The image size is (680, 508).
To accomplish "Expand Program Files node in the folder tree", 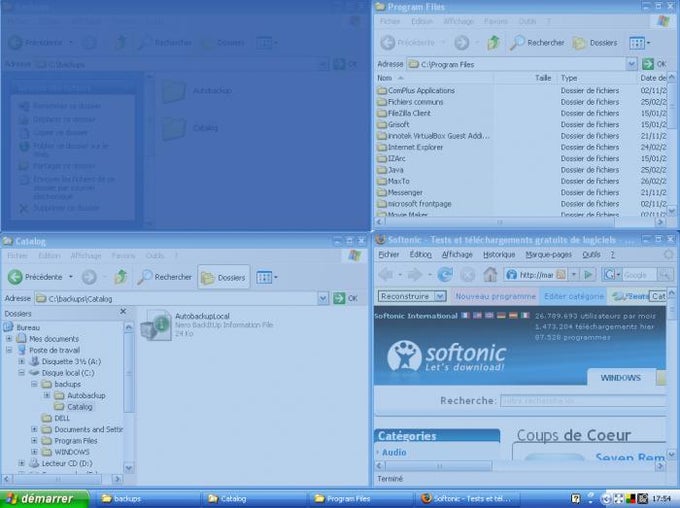I will pyautogui.click(x=34, y=440).
